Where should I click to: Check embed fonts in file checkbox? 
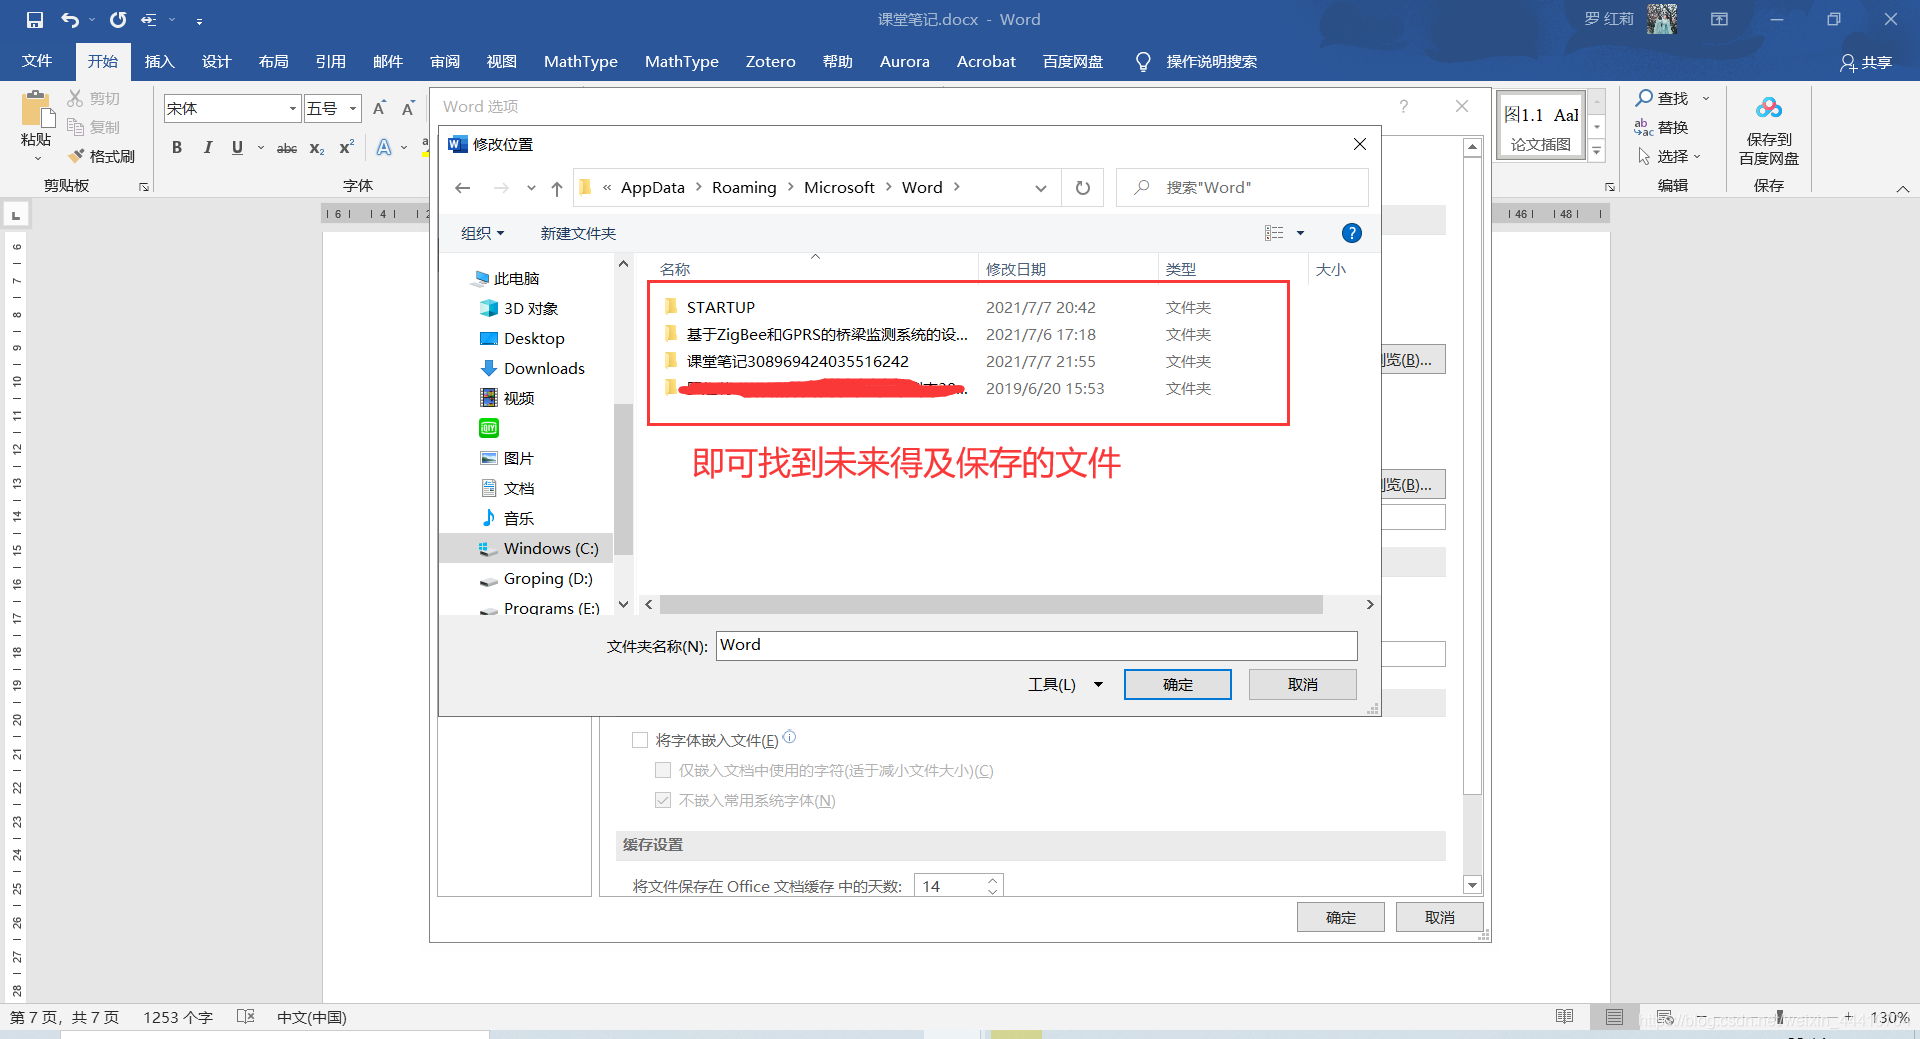[640, 740]
